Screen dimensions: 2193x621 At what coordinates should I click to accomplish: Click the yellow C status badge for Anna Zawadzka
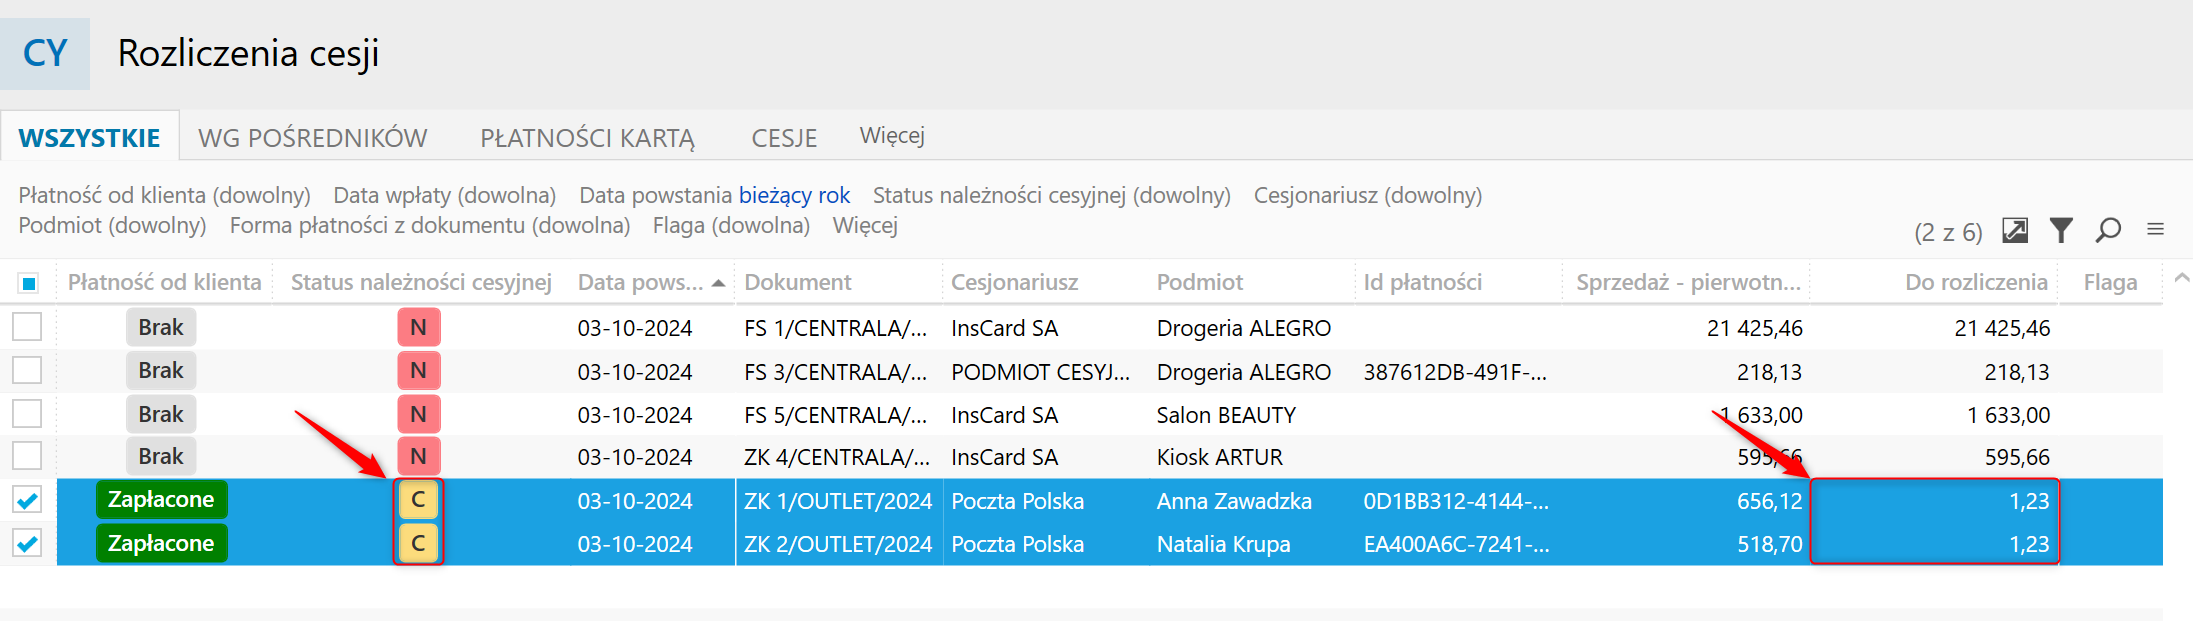[418, 500]
